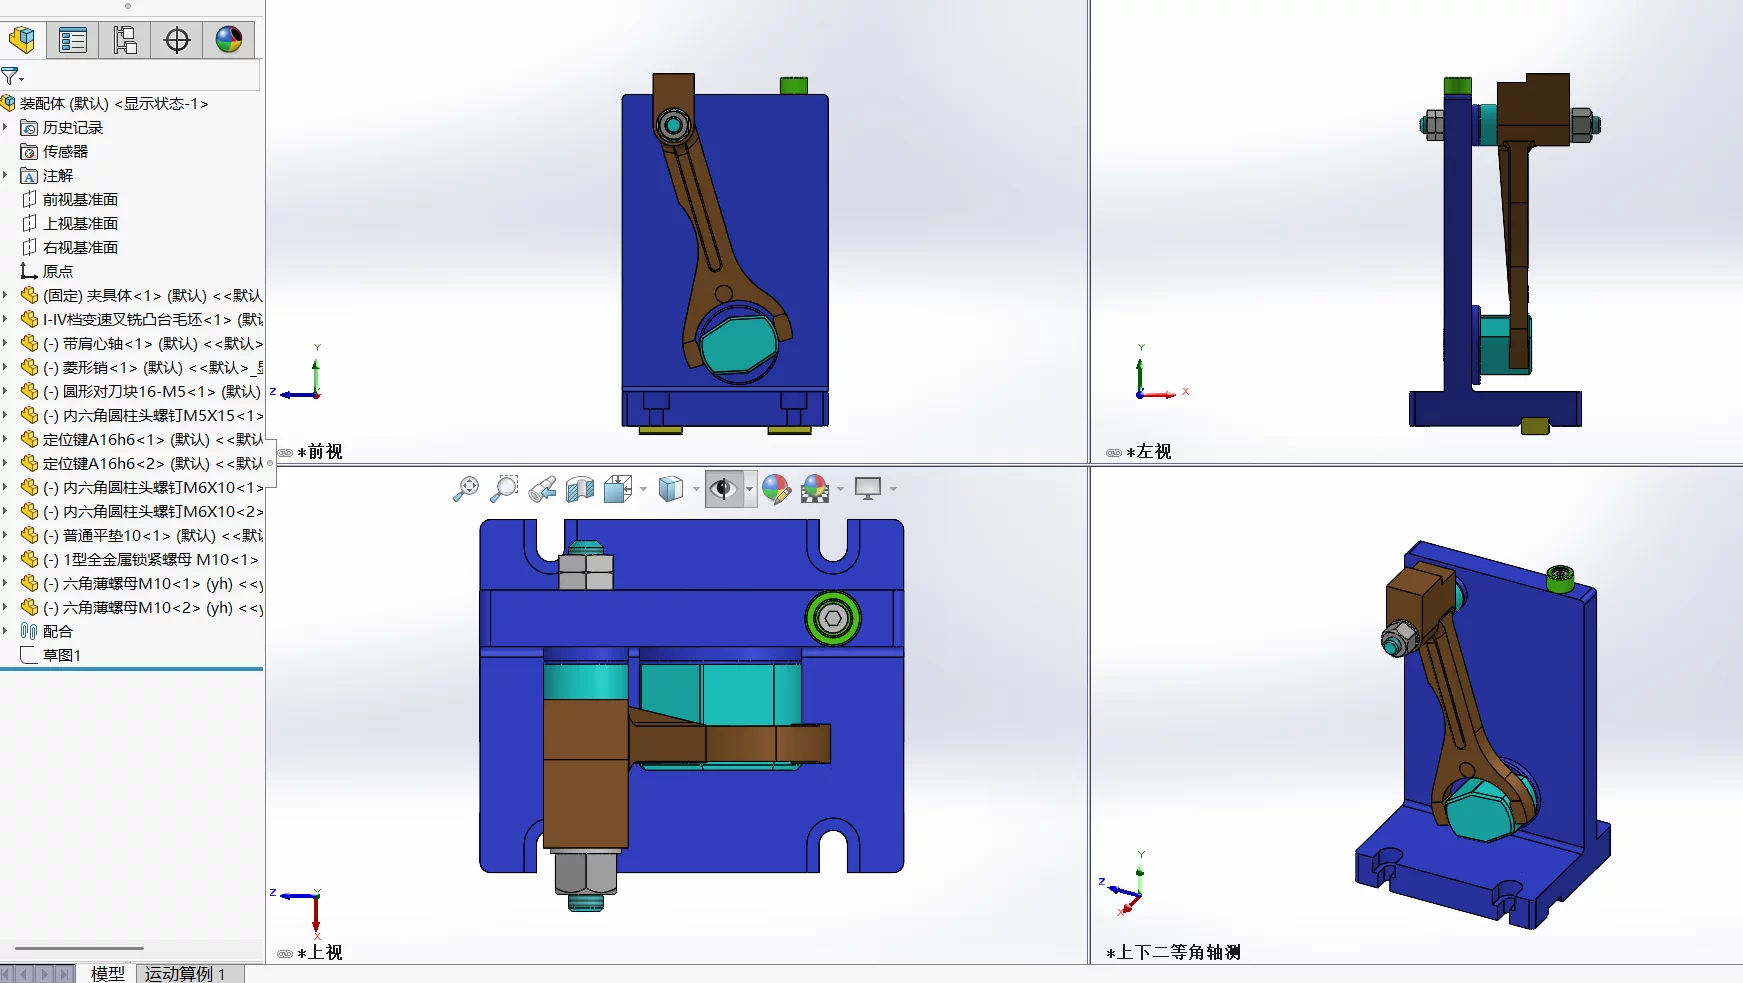Click the link icon beside *左视 label

tap(1114, 453)
